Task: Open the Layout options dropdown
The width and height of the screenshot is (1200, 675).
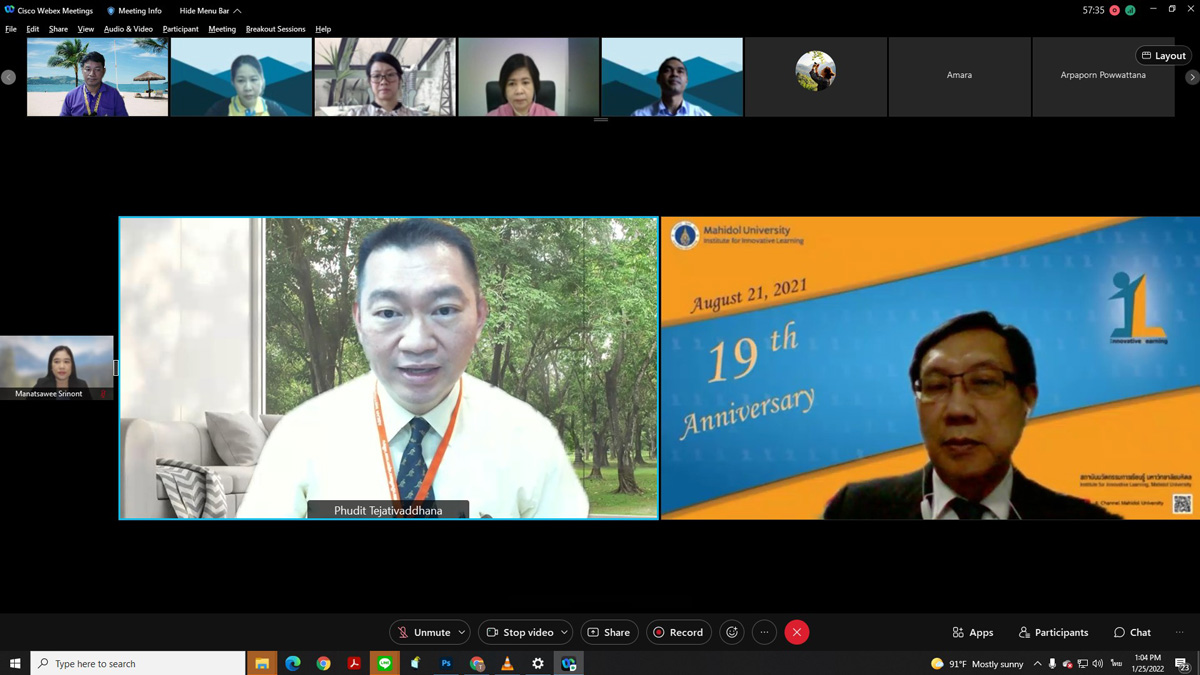Action: pyautogui.click(x=1163, y=56)
